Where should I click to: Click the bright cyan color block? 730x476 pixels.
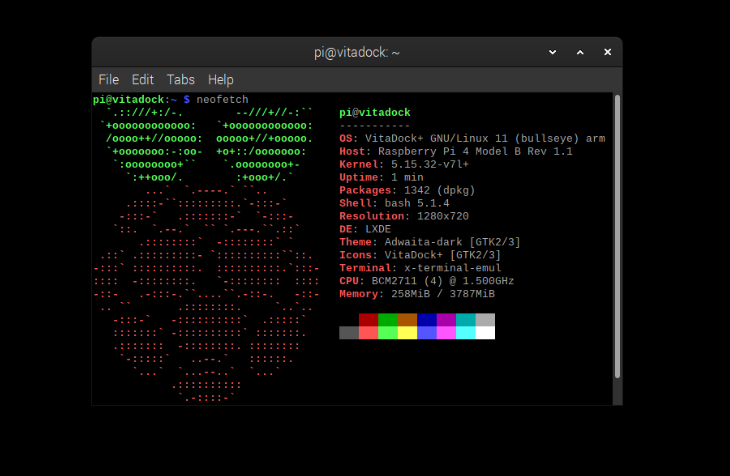pos(466,333)
